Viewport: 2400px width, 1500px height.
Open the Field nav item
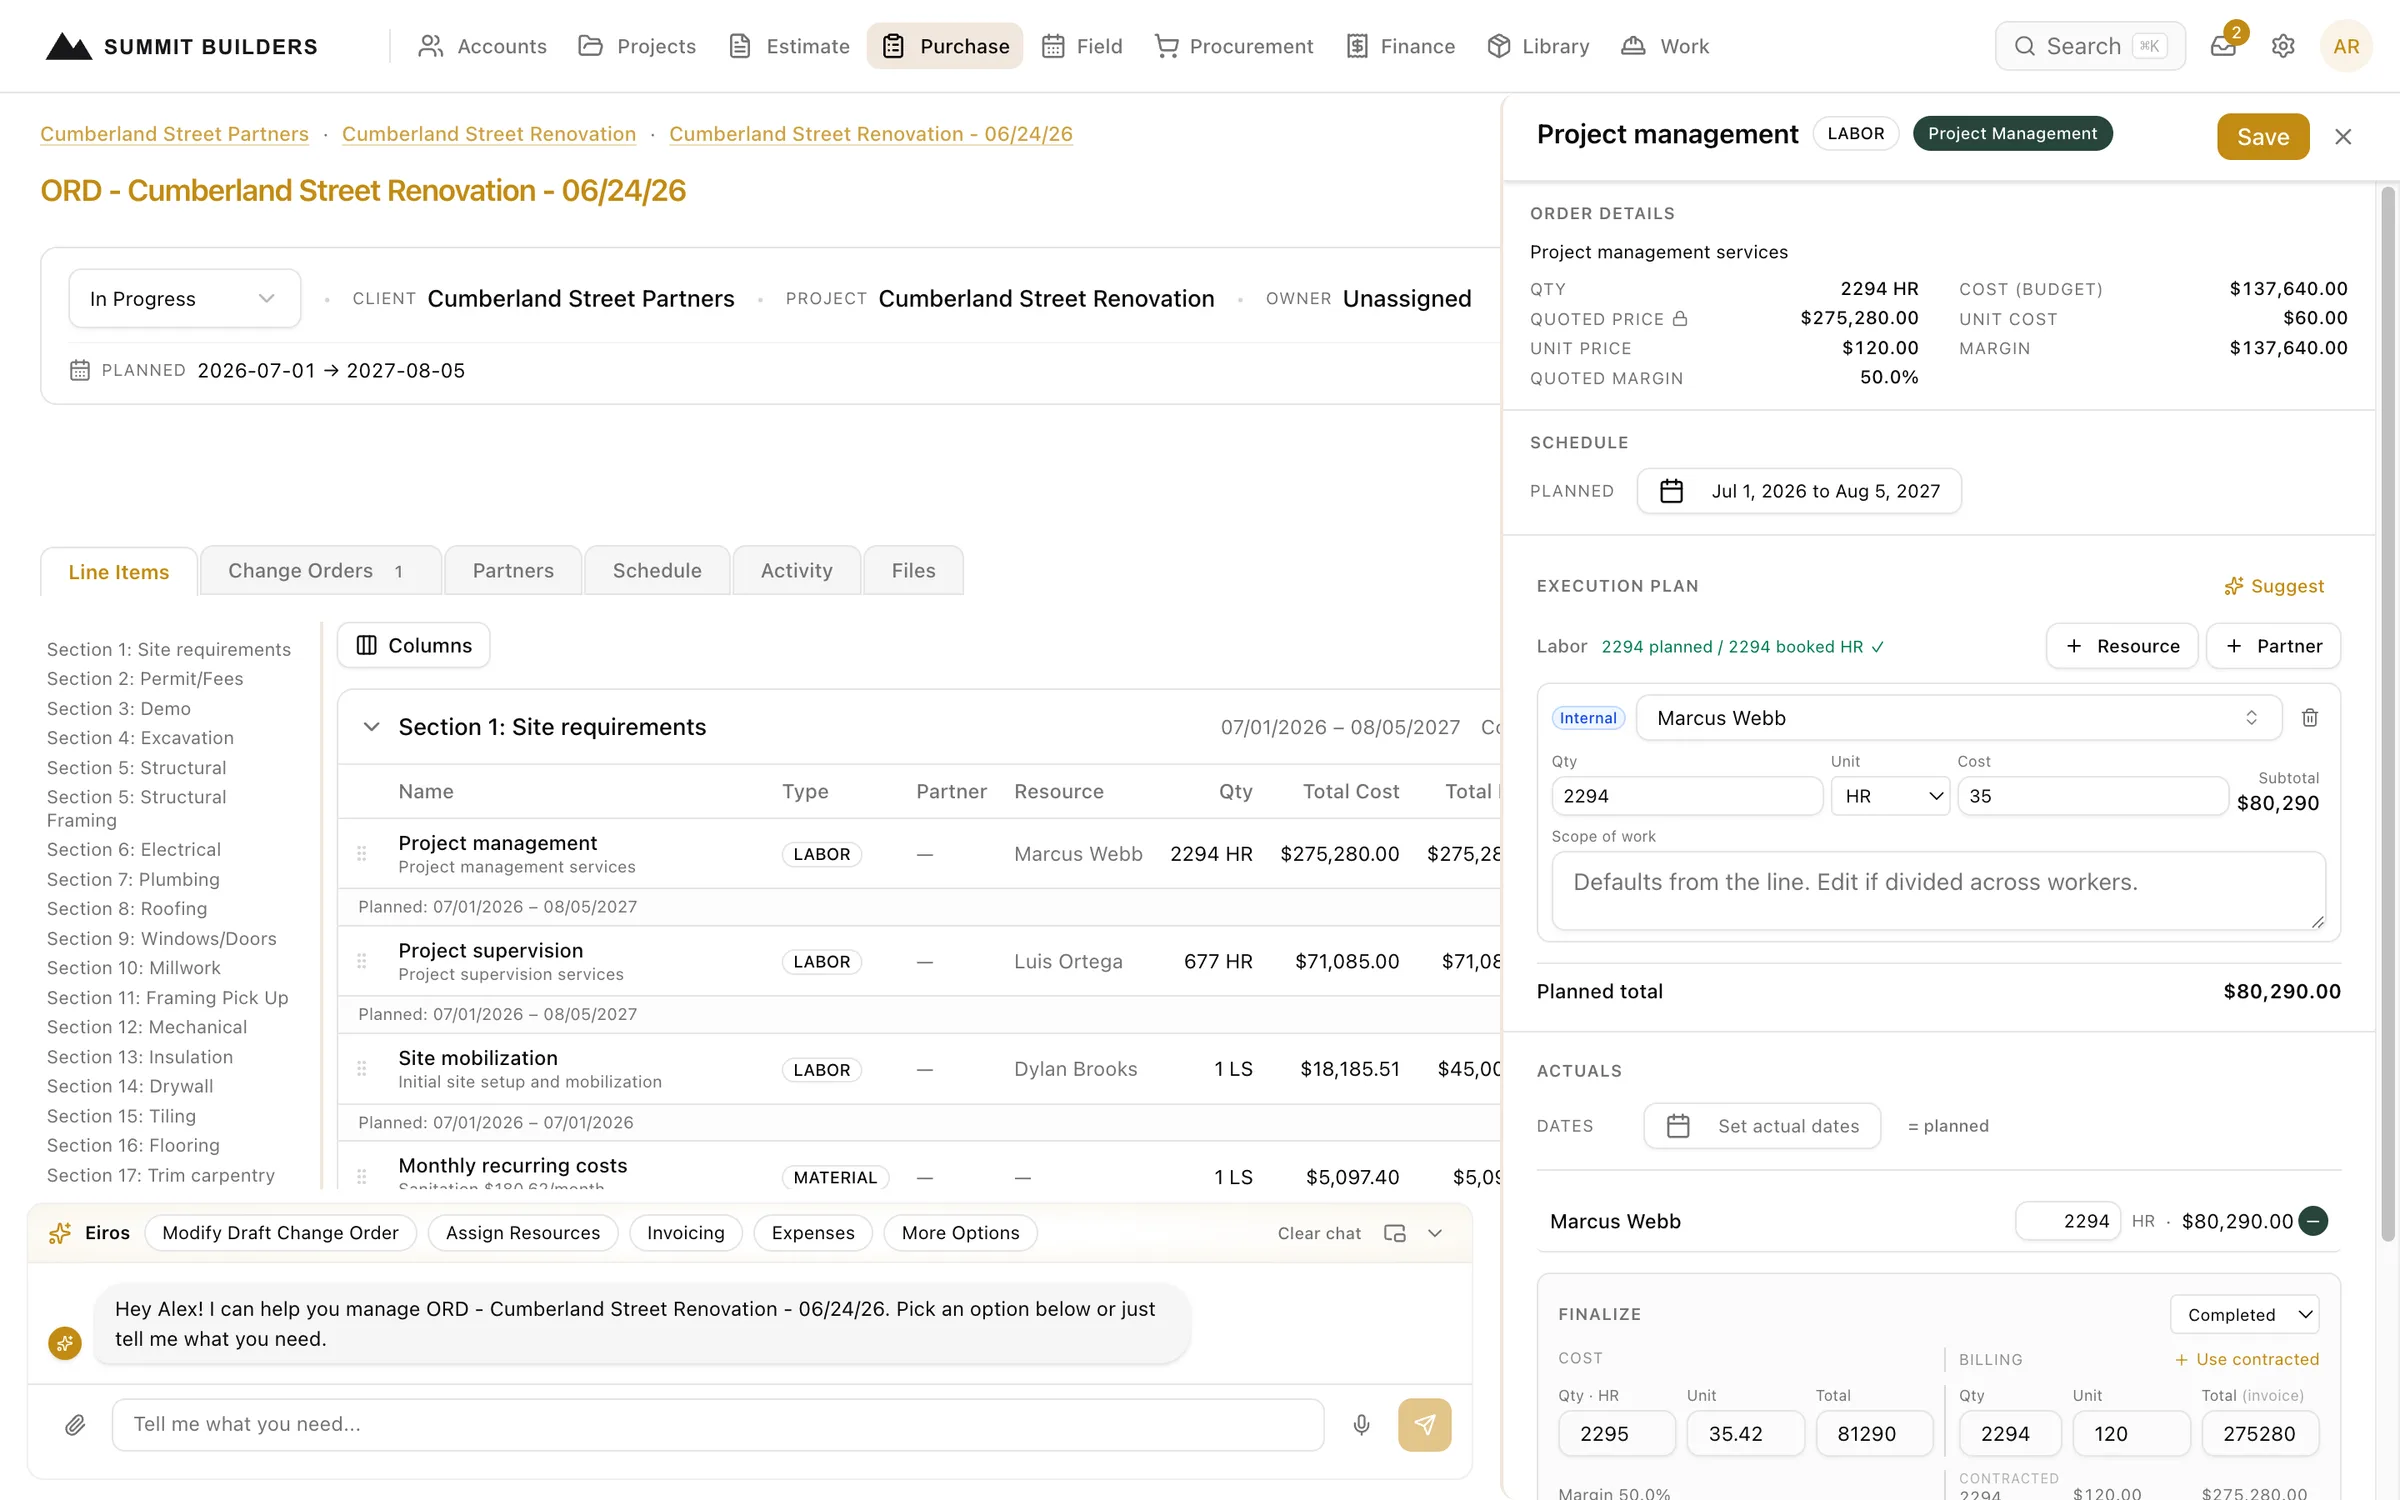coord(1082,46)
